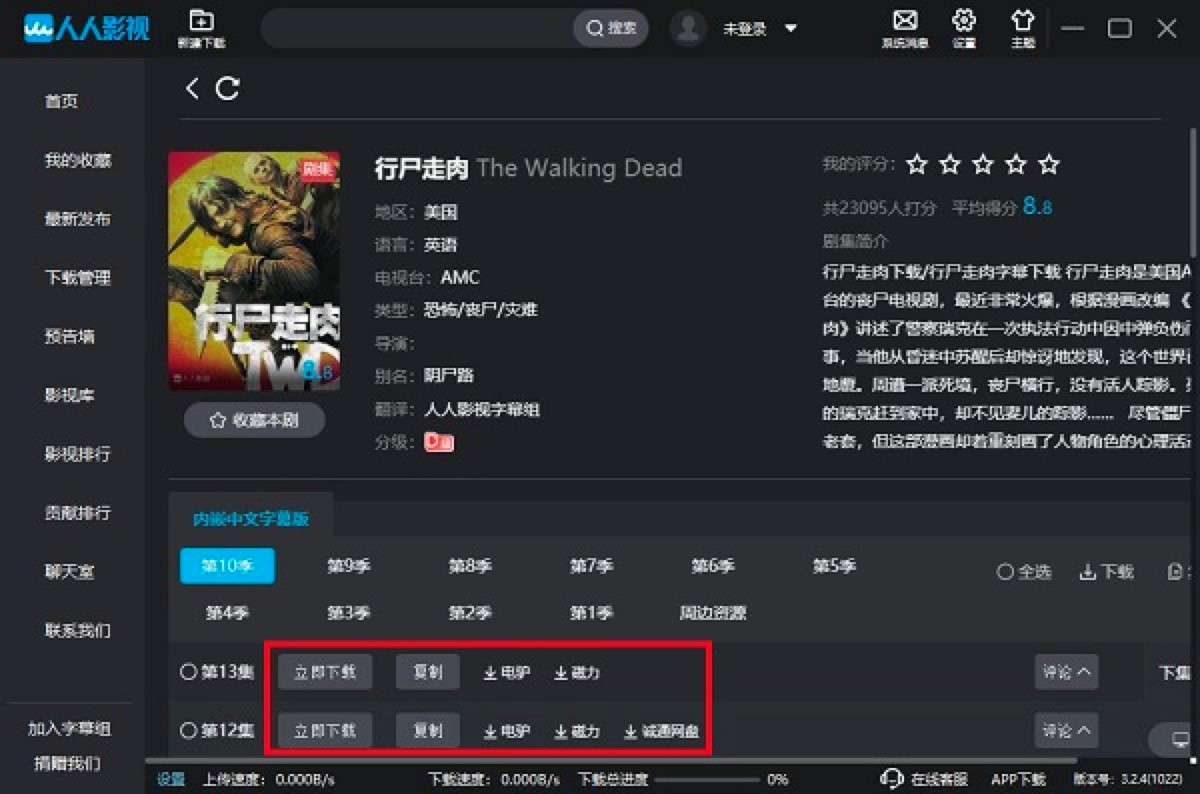Select season 第2季
The width and height of the screenshot is (1200, 794).
[470, 612]
